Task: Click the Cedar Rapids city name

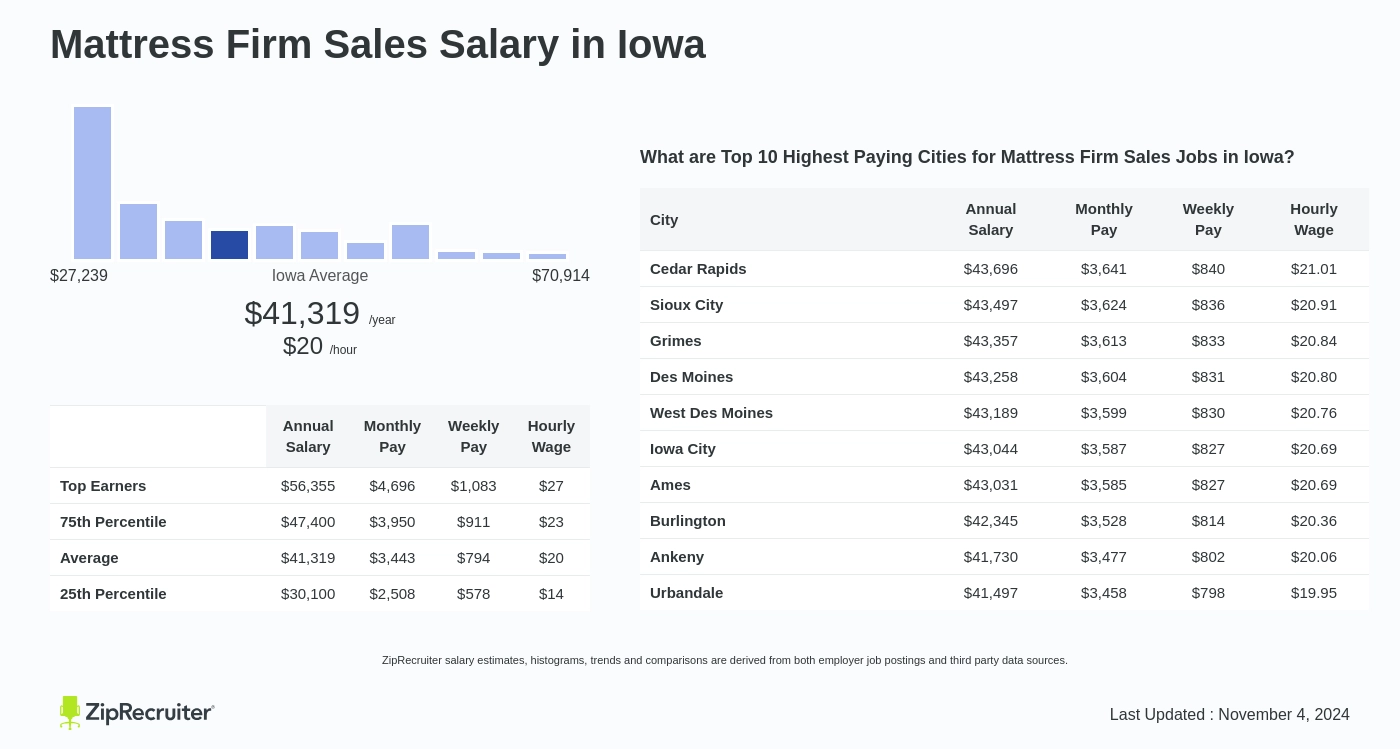Action: point(698,269)
